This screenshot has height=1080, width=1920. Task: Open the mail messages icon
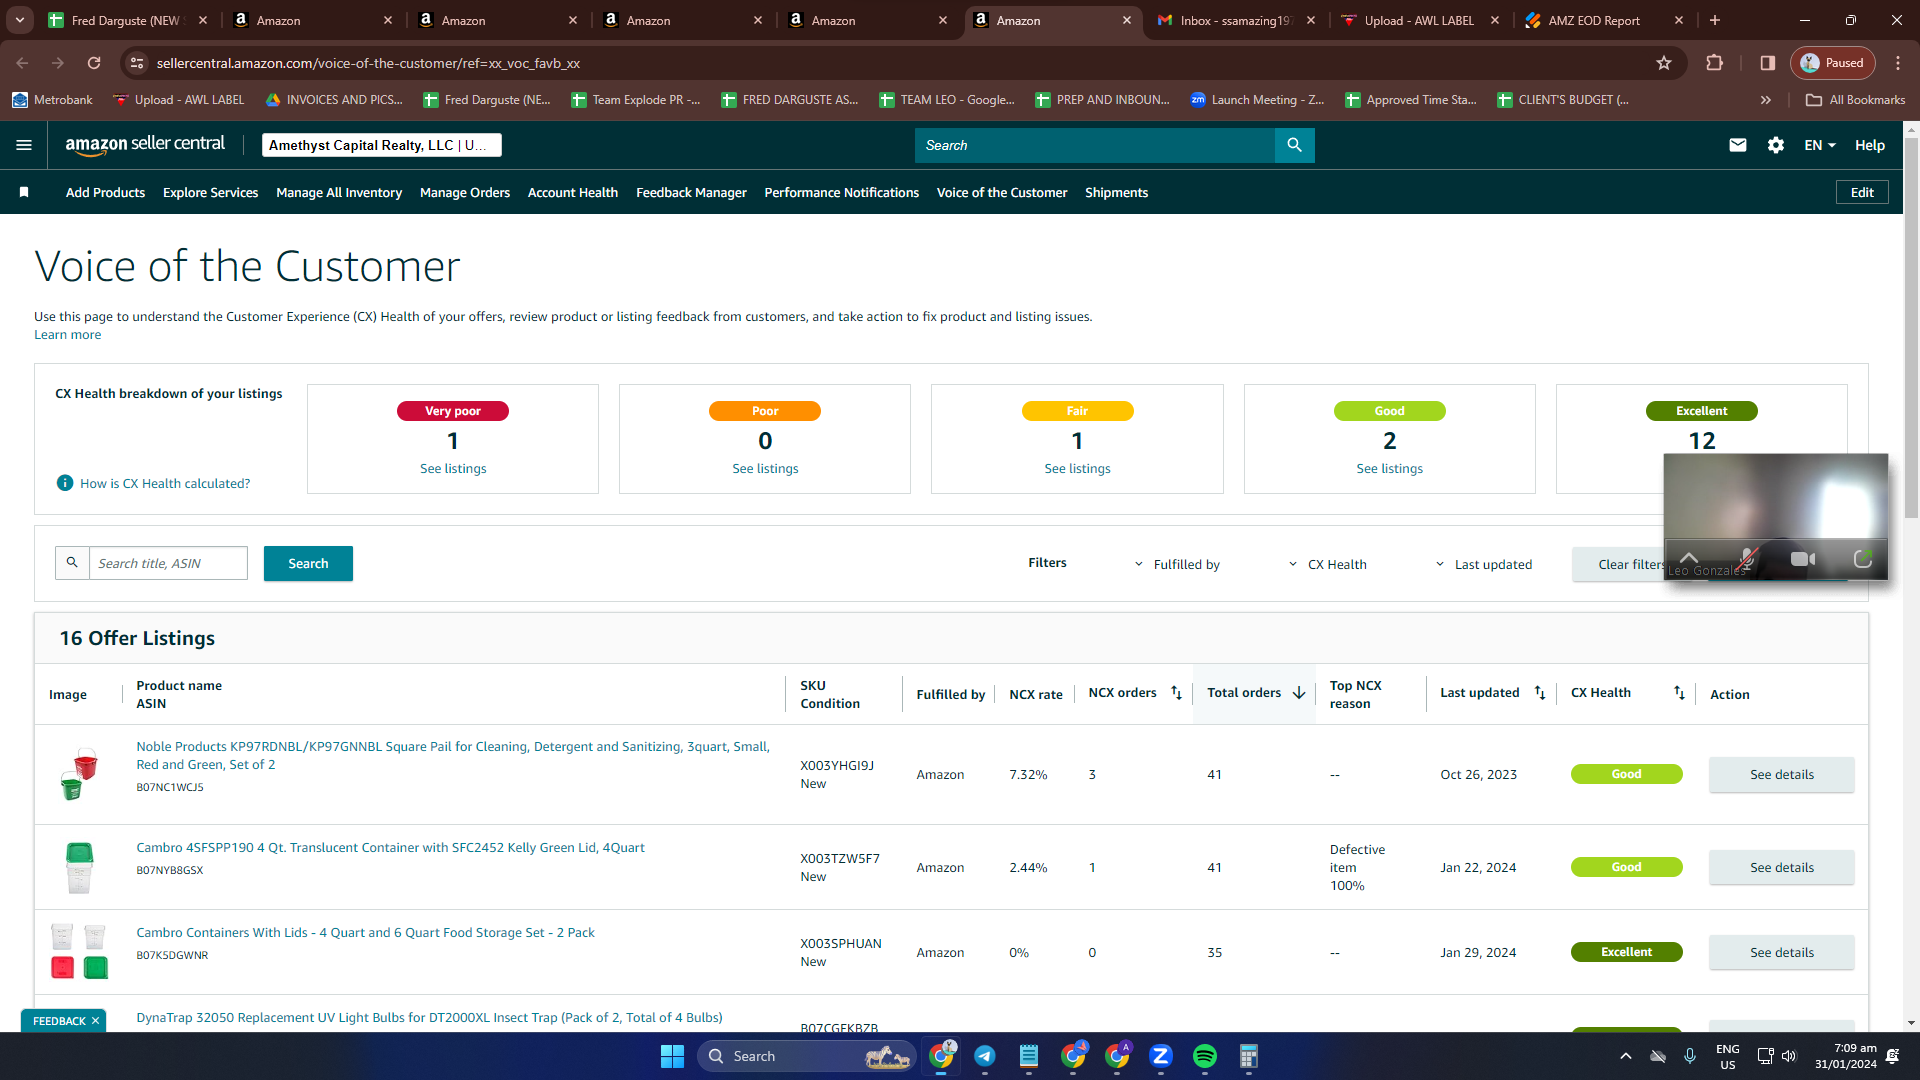1738,146
